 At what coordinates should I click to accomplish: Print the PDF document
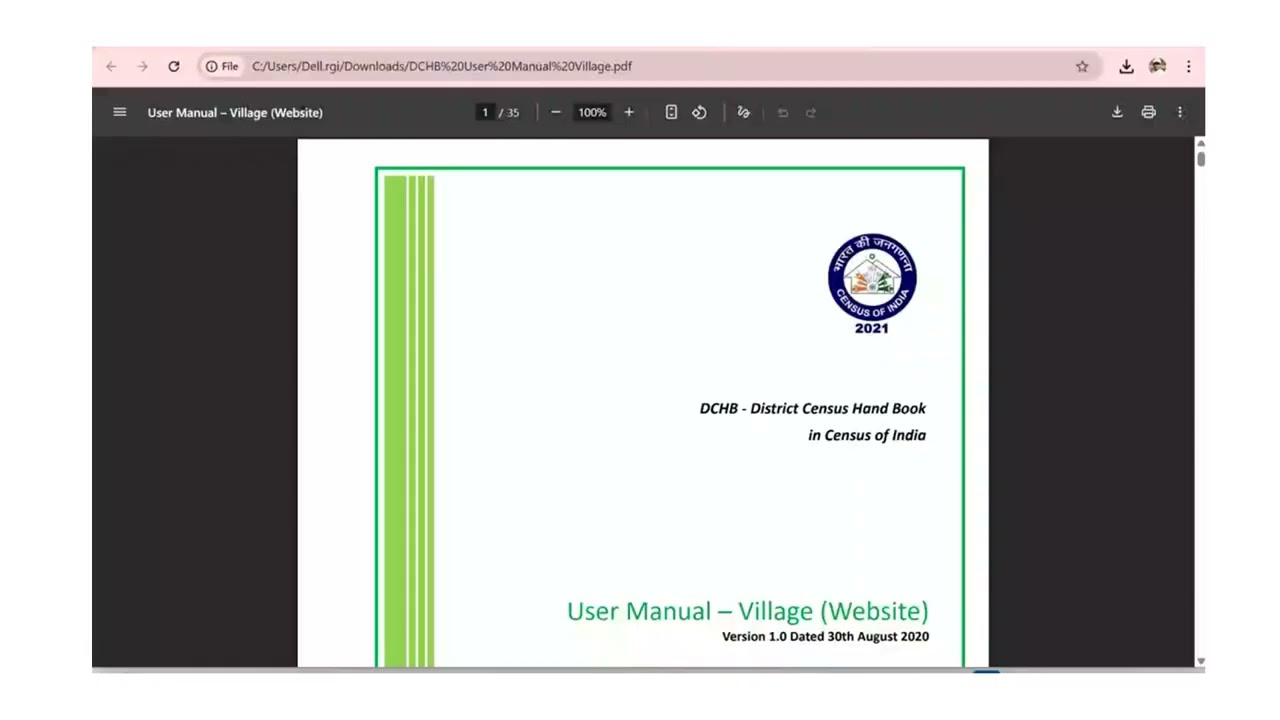pyautogui.click(x=1148, y=112)
